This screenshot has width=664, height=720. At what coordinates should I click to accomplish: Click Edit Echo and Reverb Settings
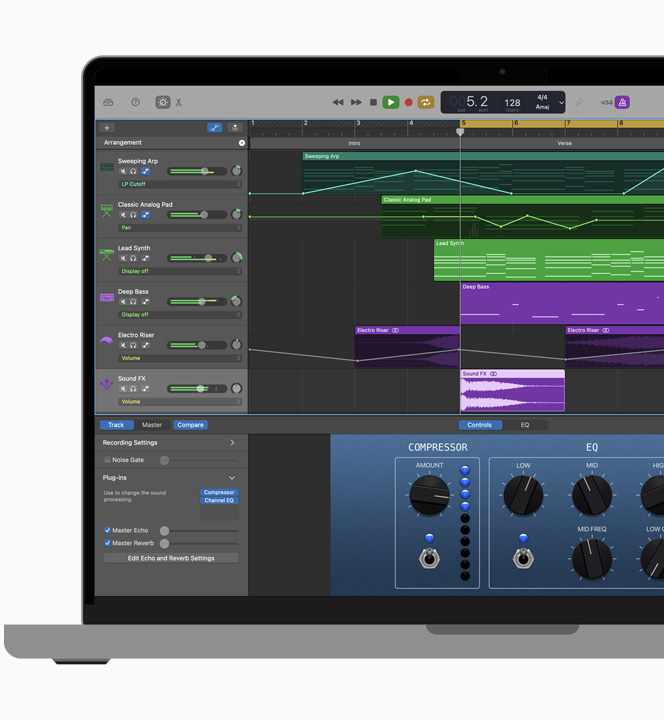click(171, 558)
